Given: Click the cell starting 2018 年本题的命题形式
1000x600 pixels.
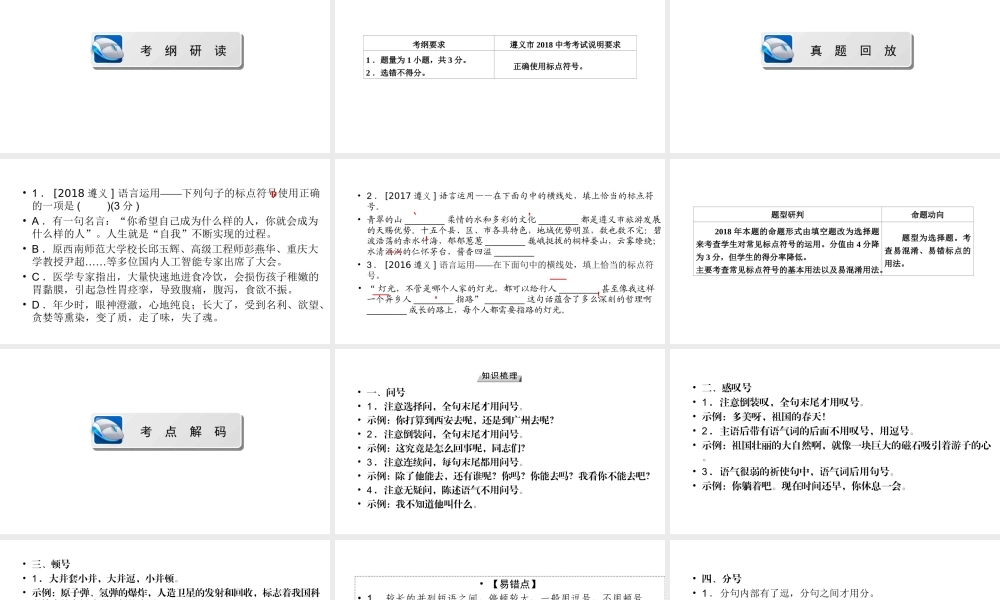Looking at the screenshot, I should 788,251.
